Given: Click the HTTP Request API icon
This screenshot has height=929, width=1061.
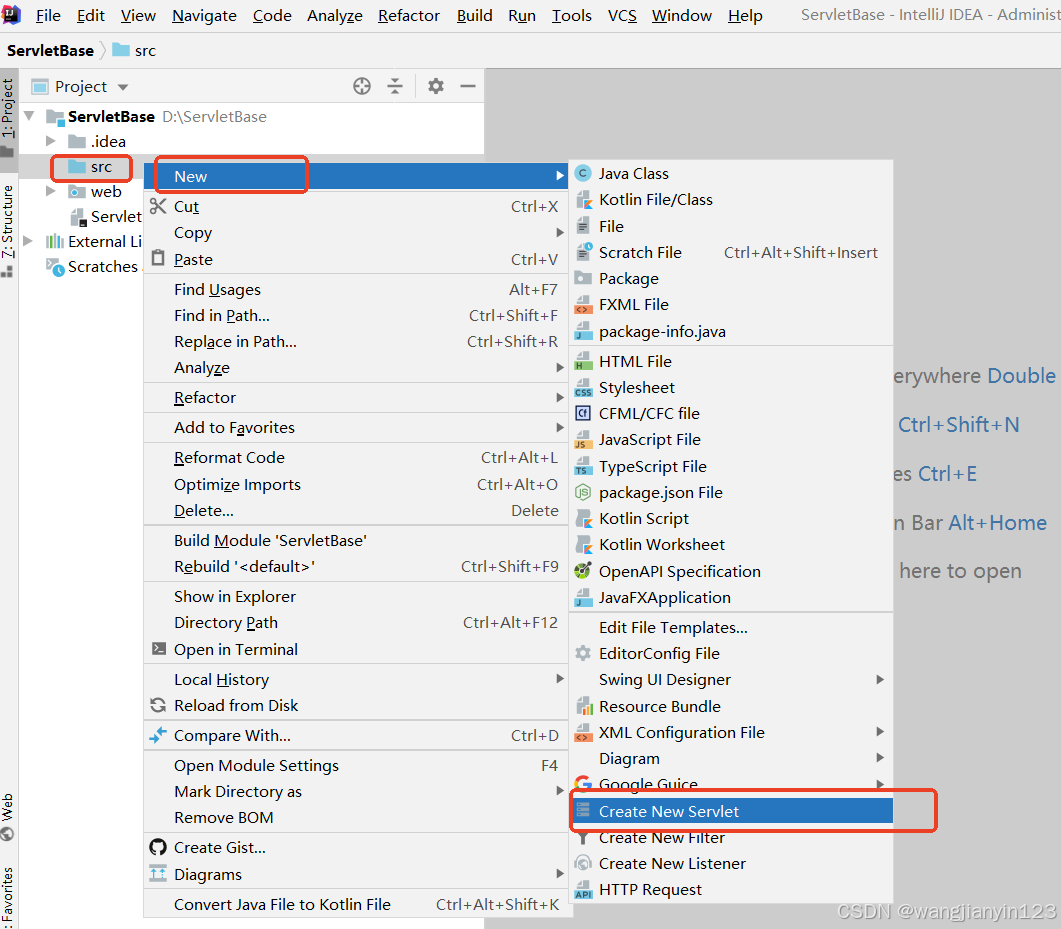Looking at the screenshot, I should click(x=583, y=890).
